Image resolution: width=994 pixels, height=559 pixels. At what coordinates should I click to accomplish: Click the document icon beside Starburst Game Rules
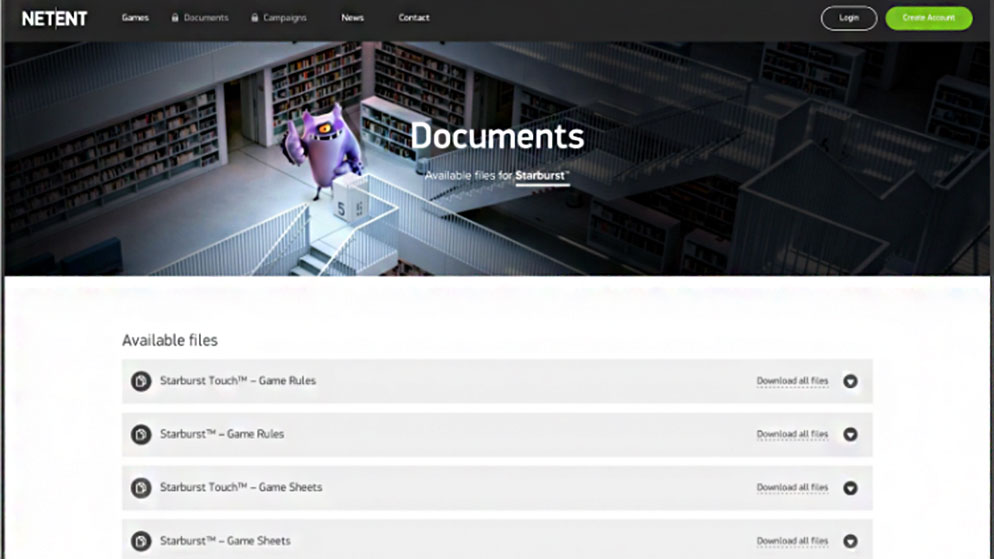click(x=141, y=434)
